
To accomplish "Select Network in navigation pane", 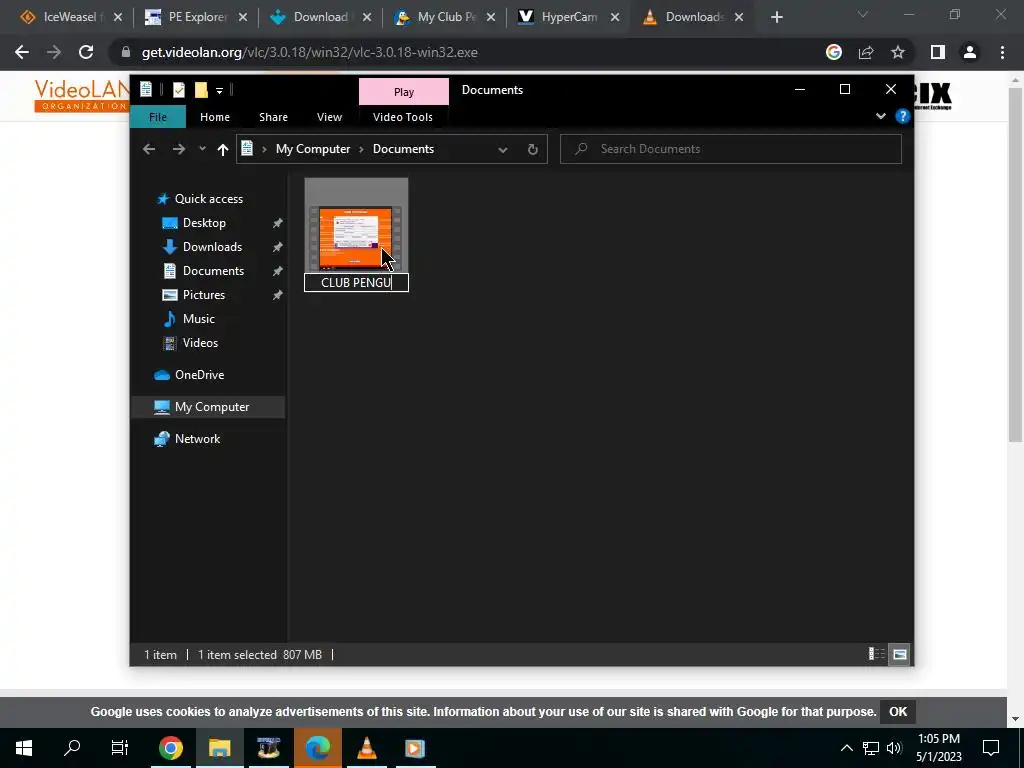I will tap(197, 439).
